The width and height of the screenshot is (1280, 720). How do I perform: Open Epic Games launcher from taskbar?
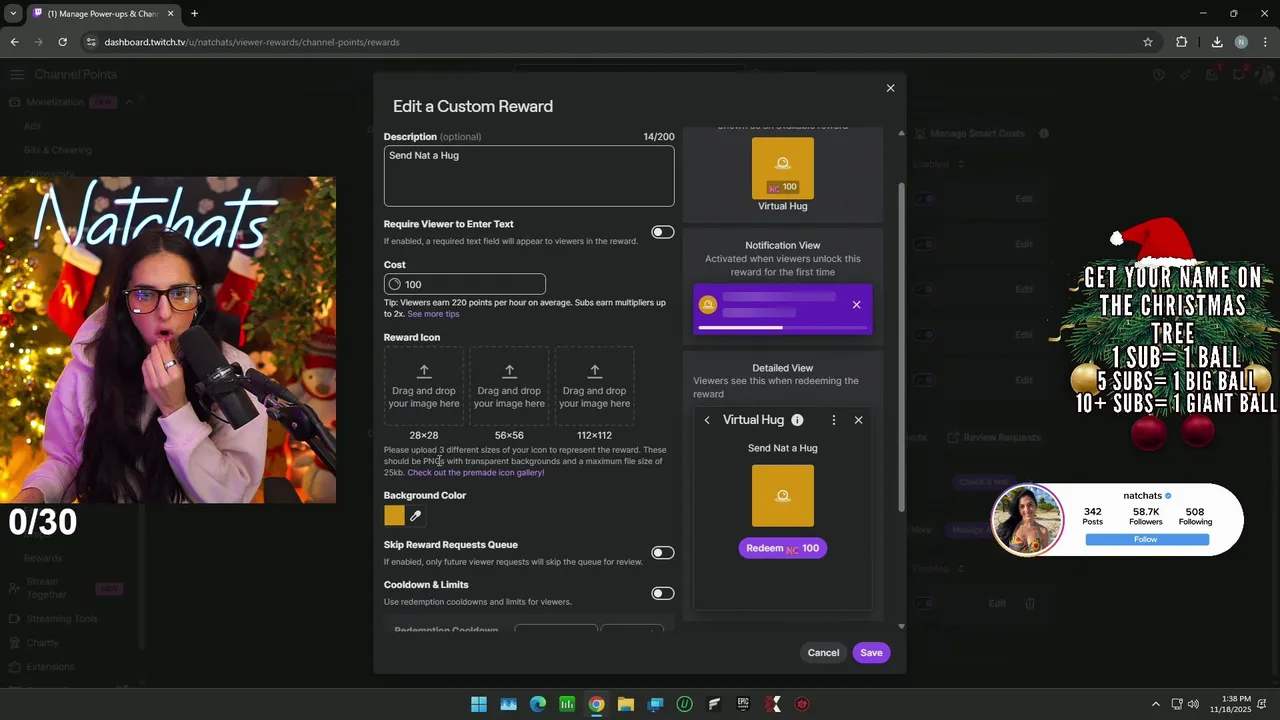click(743, 704)
